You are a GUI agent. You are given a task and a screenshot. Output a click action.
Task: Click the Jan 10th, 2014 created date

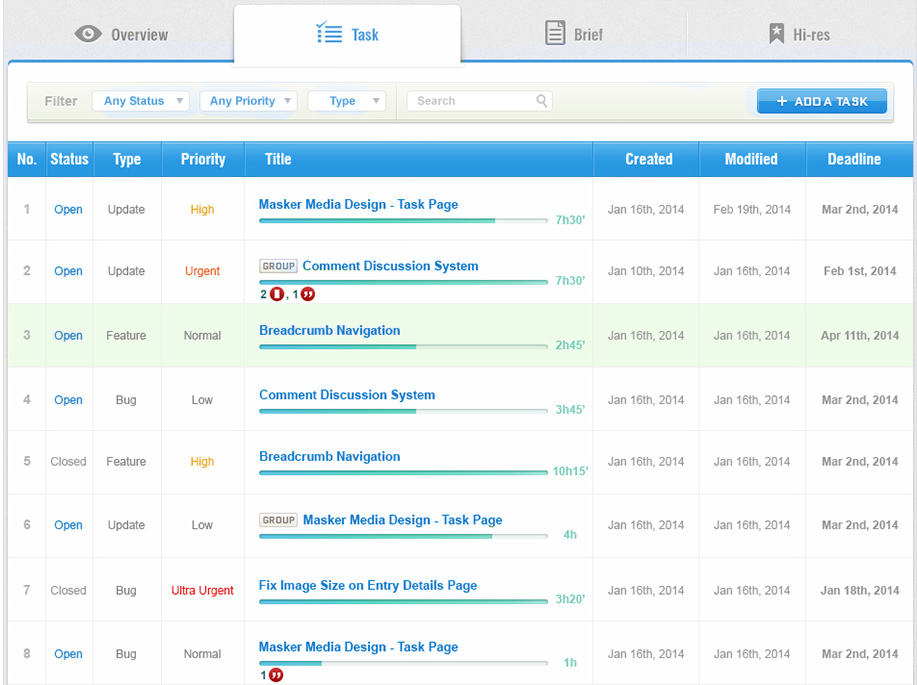646,271
